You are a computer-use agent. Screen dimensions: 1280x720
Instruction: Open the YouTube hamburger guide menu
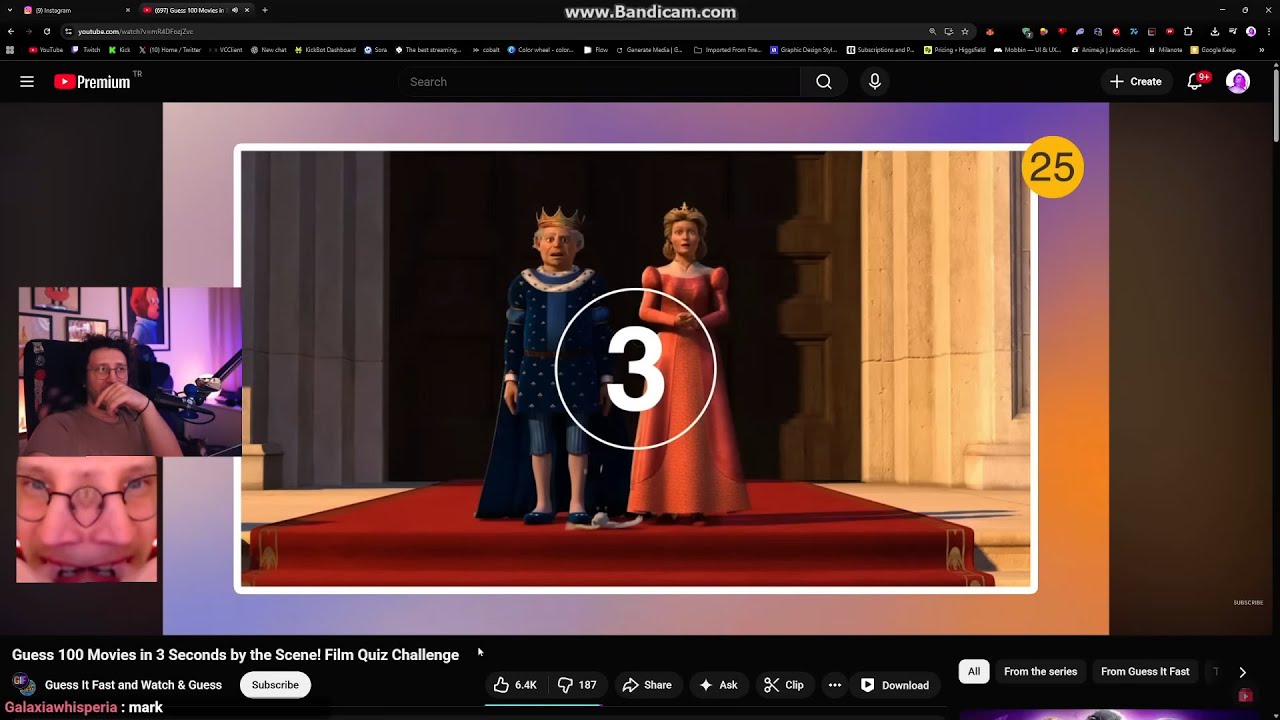27,82
